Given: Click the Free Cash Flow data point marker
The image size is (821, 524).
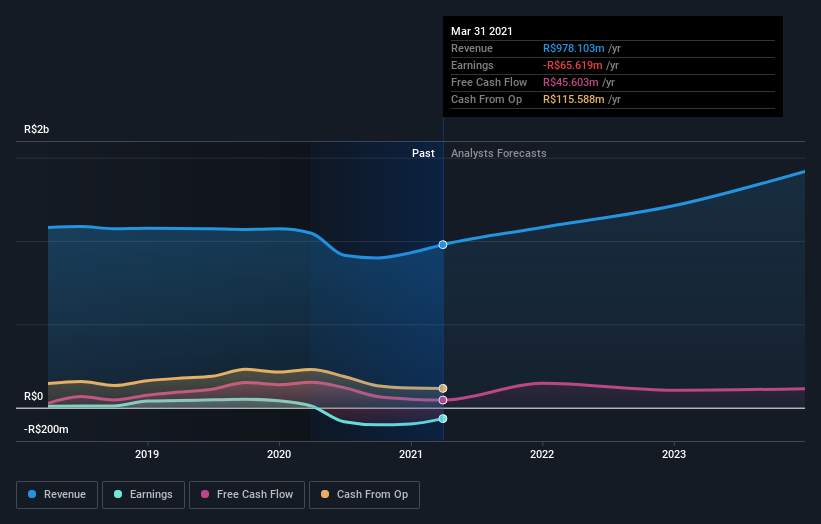Looking at the screenshot, I should (x=443, y=400).
